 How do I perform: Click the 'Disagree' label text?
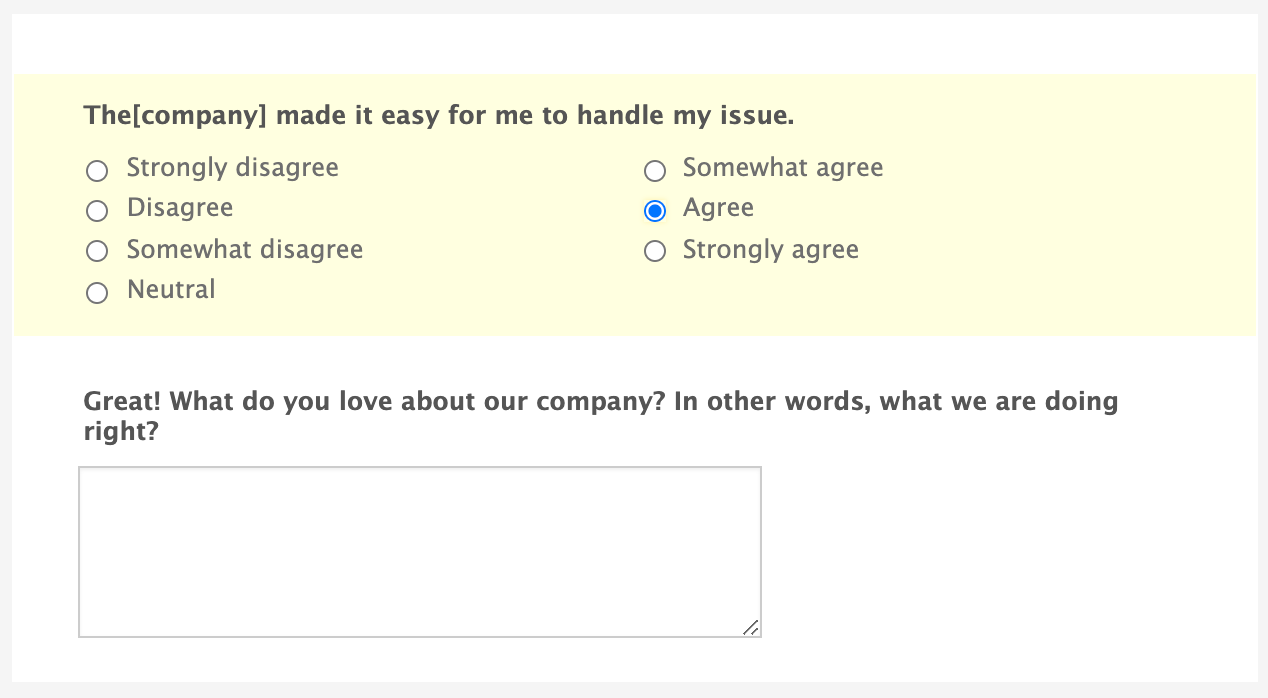click(x=180, y=208)
